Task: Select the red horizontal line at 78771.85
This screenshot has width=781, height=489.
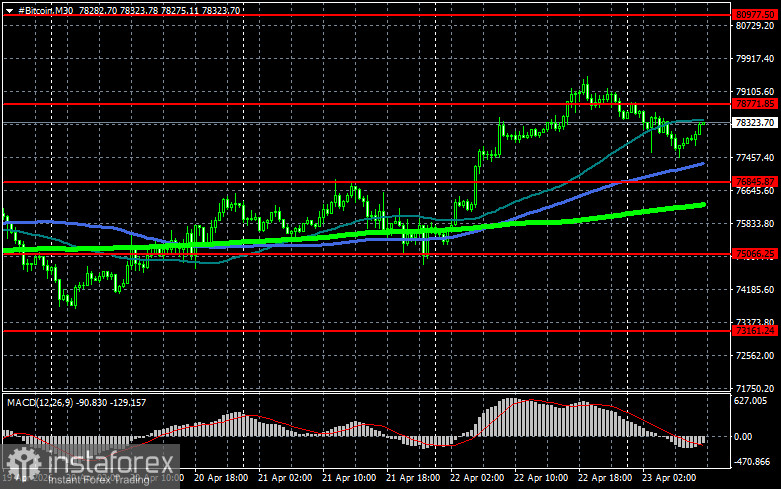Action: click(x=368, y=104)
